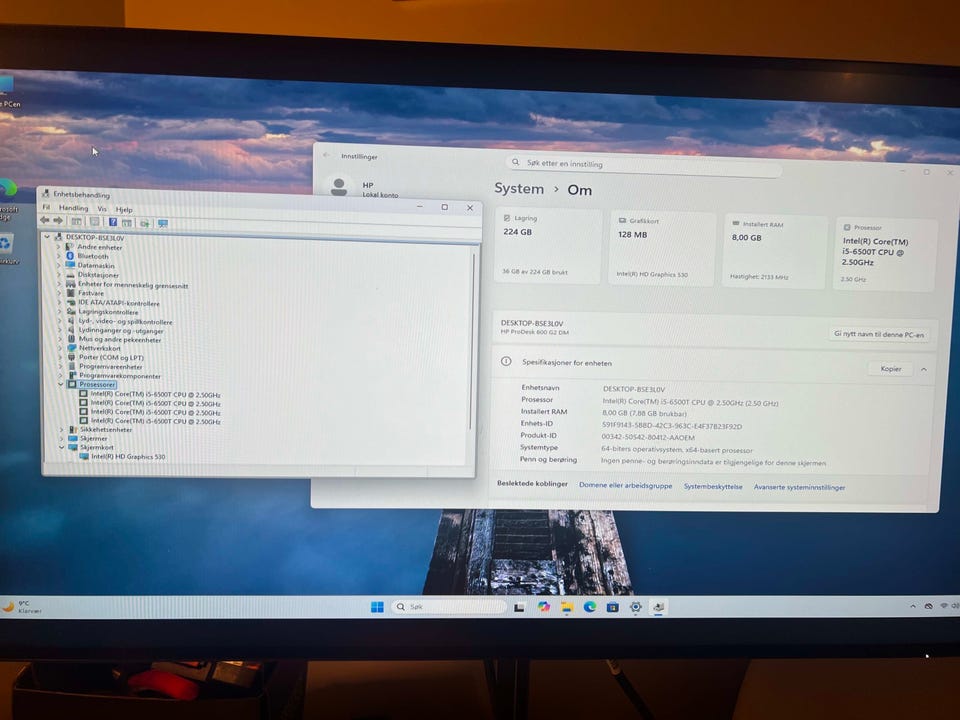Open the Systembeskyttelse link
The width and height of the screenshot is (960, 720).
coord(713,487)
